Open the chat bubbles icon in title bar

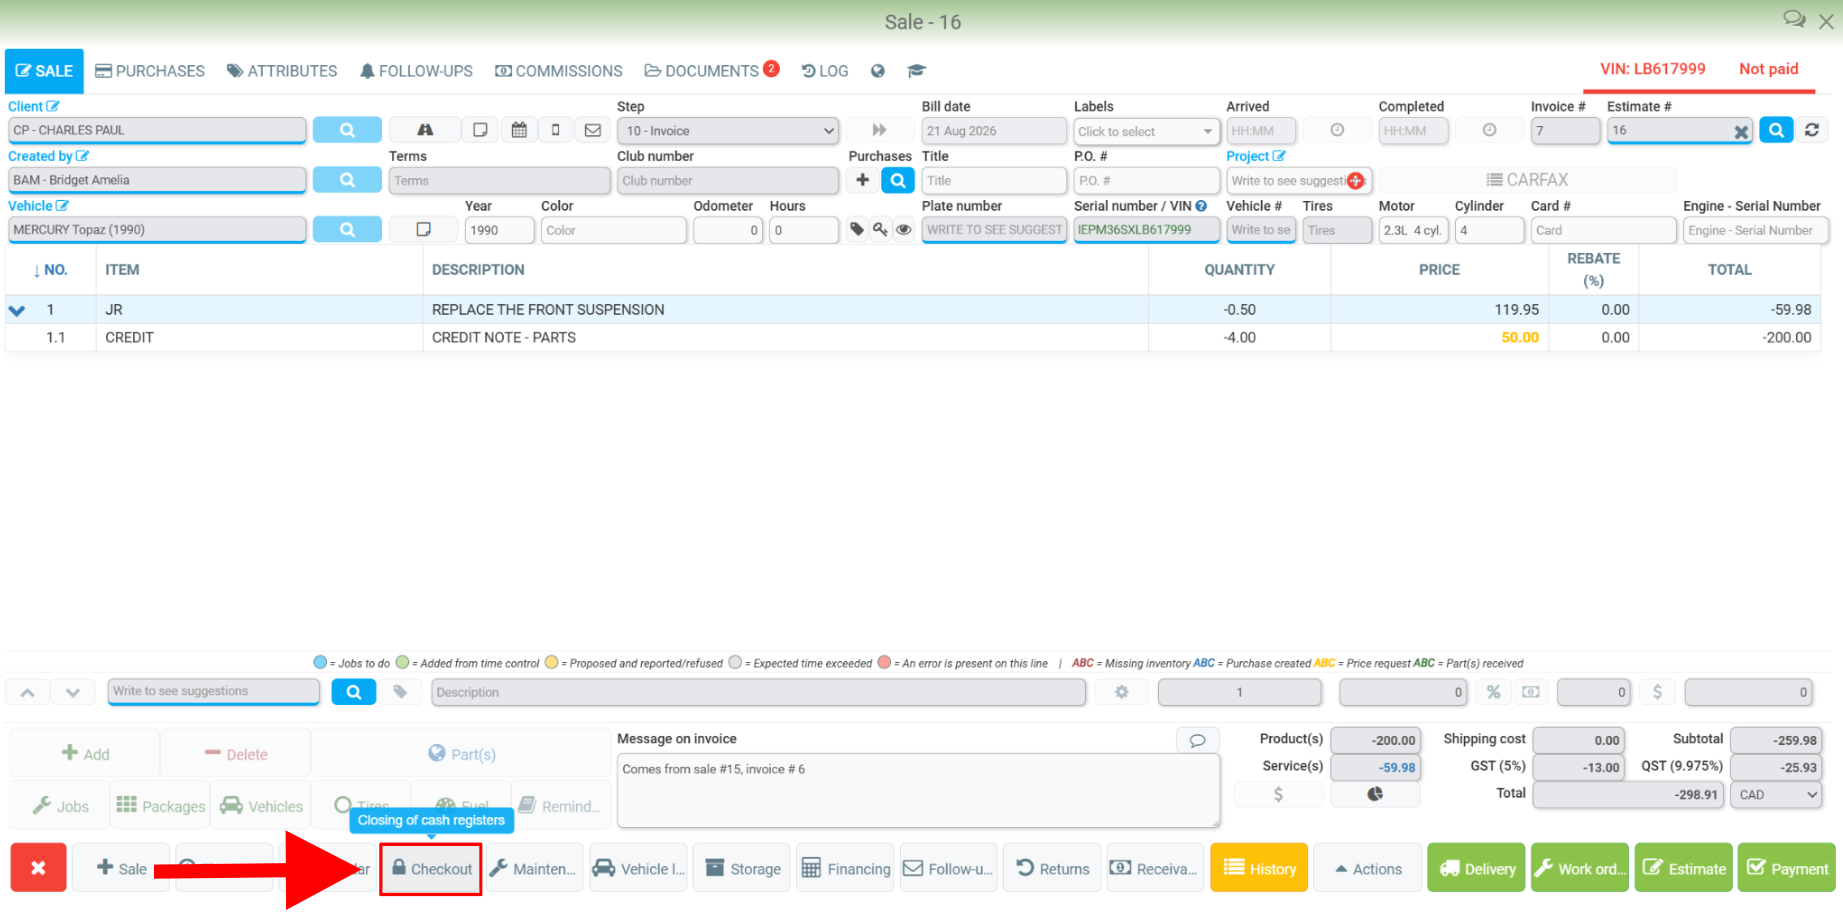(x=1794, y=20)
